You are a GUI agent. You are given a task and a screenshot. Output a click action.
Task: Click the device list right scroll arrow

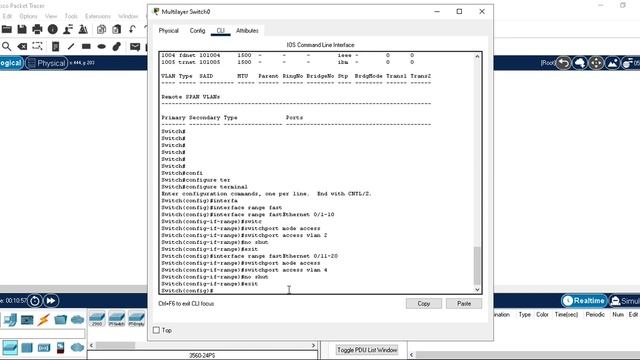[313, 345]
